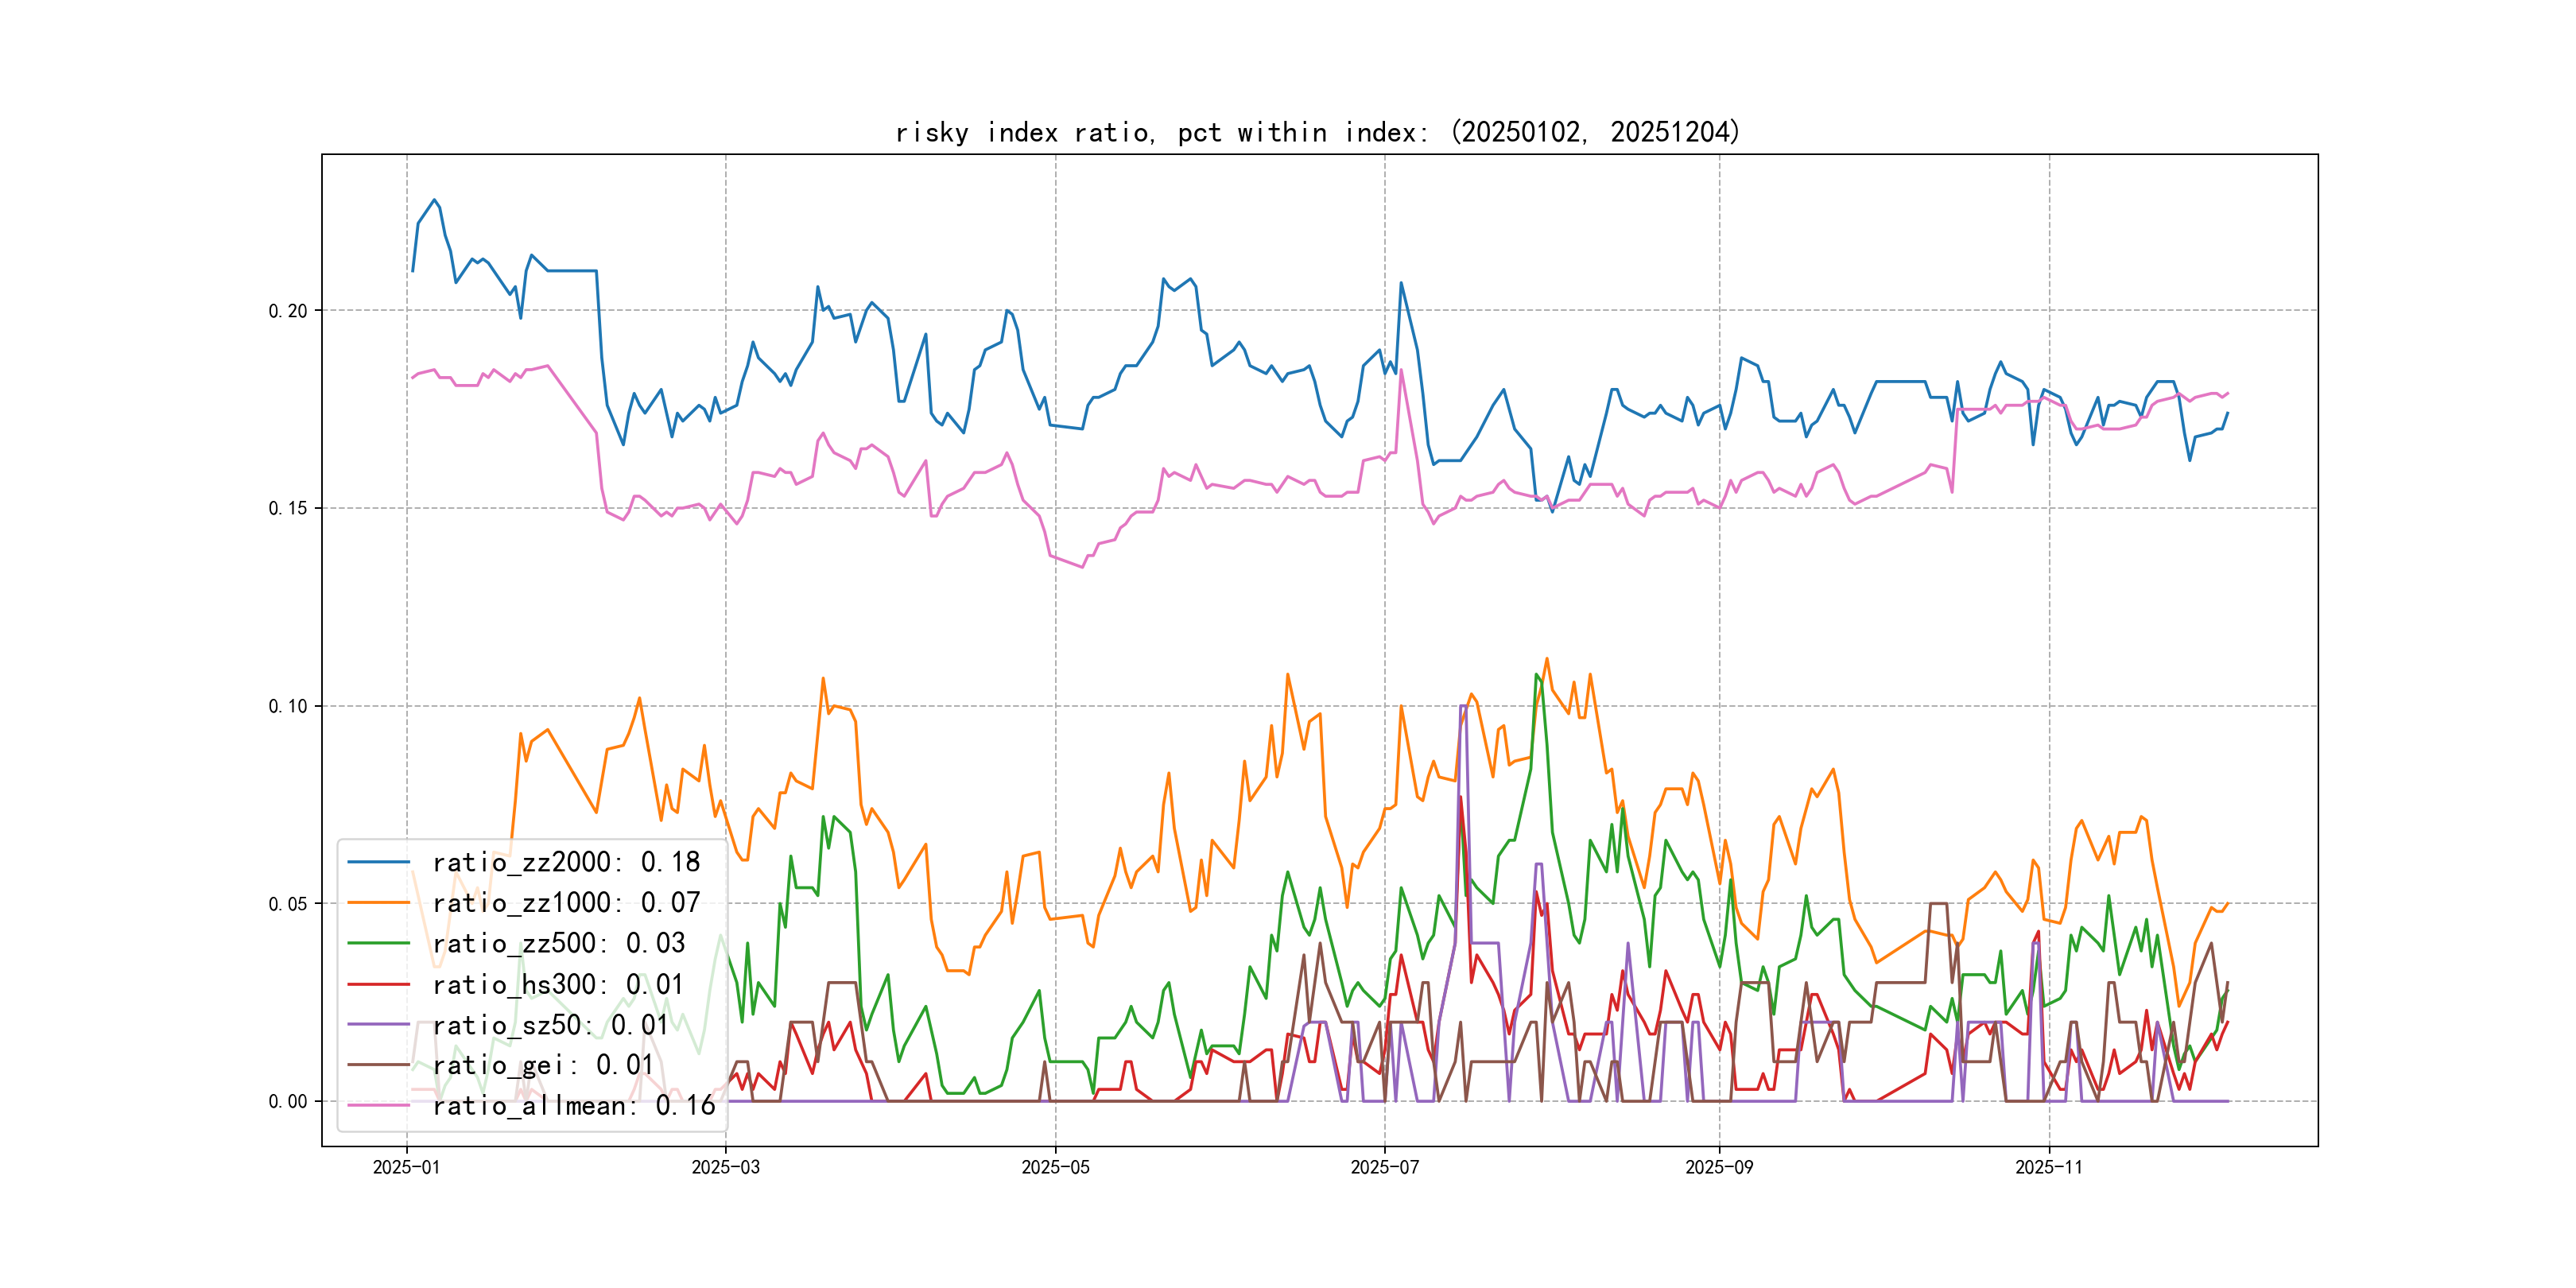The height and width of the screenshot is (1288, 2576).
Task: Click the 2025-07 x-axis tick label
Action: pos(1384,1168)
